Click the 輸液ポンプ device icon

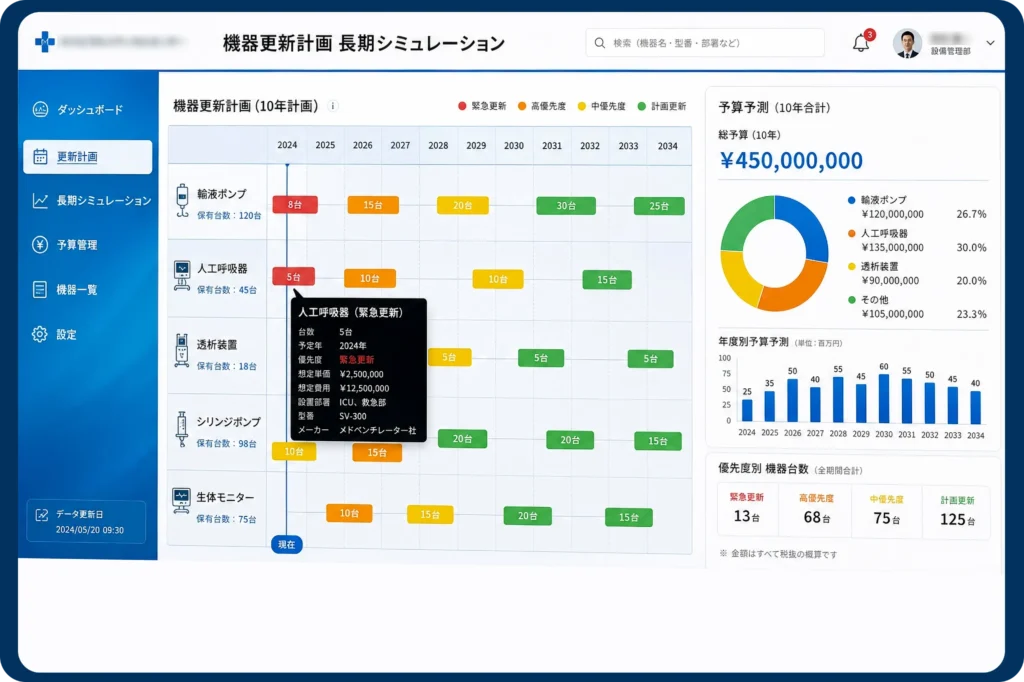182,201
